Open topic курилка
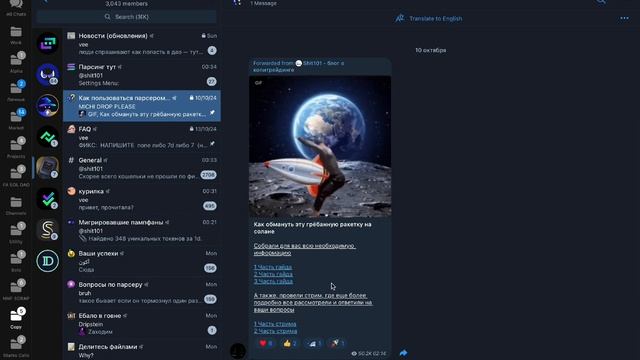The height and width of the screenshot is (360, 640). tap(142, 199)
